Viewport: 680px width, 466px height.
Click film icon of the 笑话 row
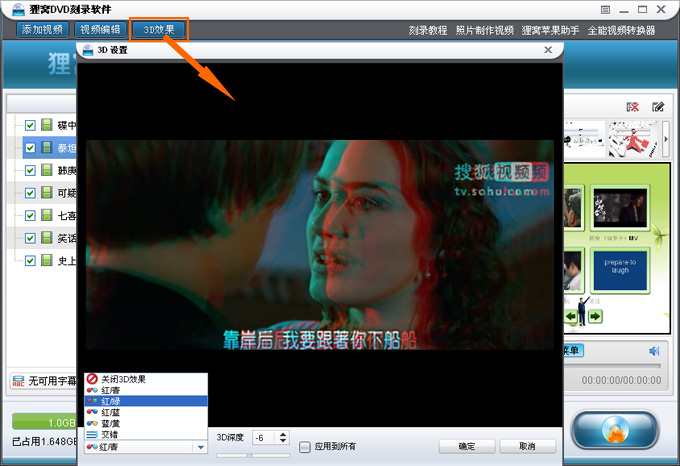coord(47,238)
